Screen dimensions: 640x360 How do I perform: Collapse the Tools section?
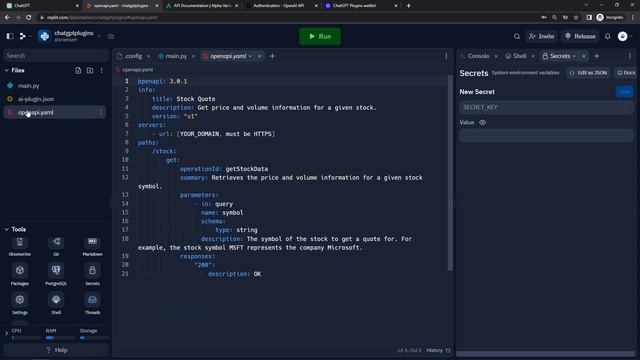7,229
